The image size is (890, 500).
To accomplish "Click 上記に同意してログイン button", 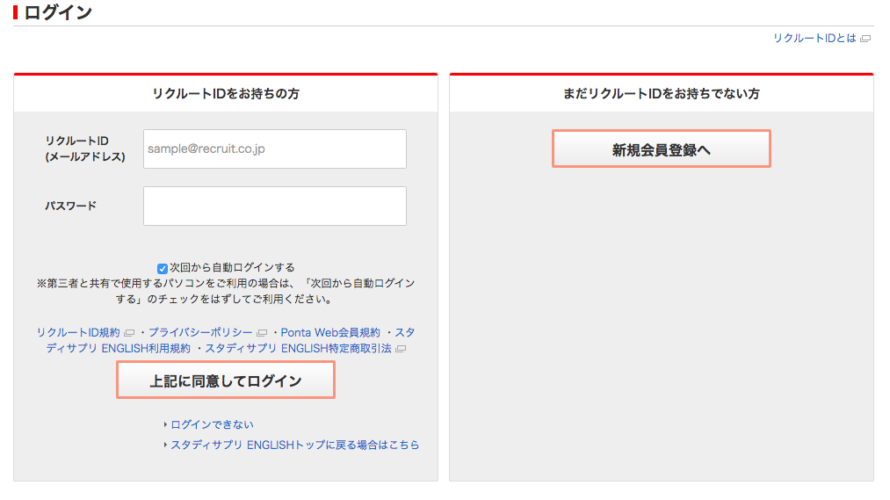I will pyautogui.click(x=226, y=380).
